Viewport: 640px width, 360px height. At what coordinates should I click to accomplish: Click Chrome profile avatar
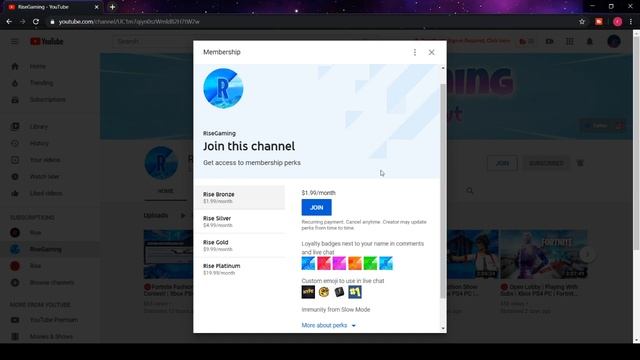[x=617, y=22]
